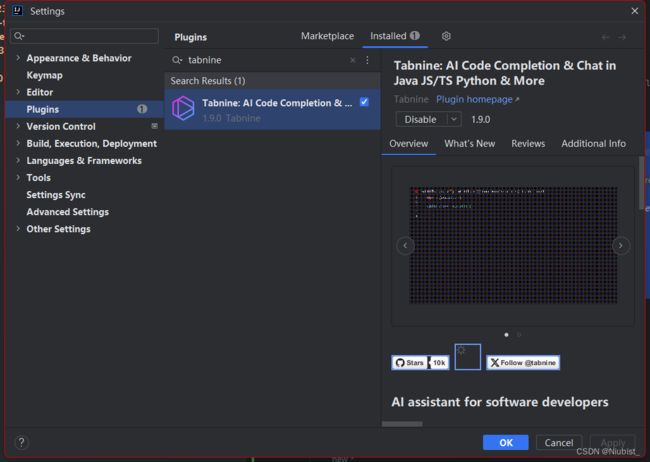Open the Reviews tab
Screen dimensions: 650x462
528,143
